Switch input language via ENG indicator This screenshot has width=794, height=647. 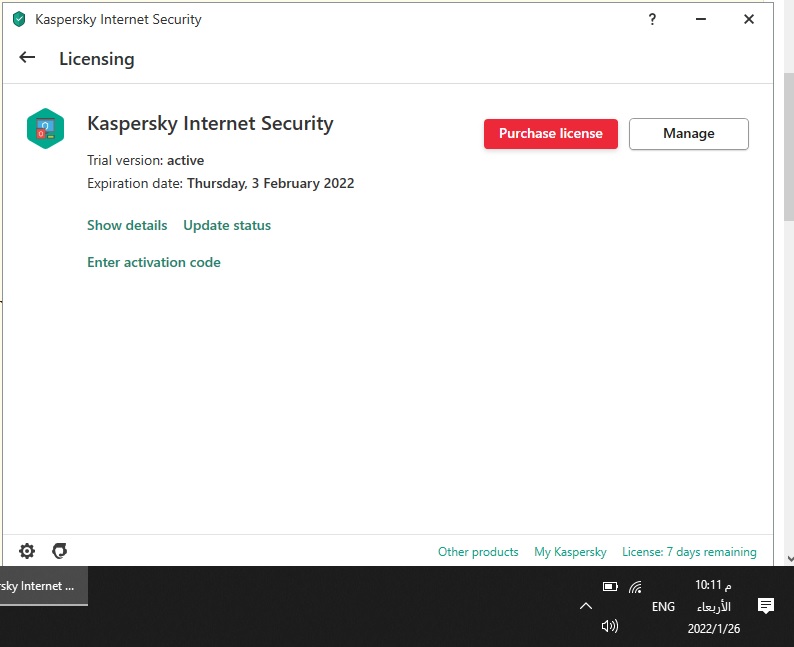[663, 606]
